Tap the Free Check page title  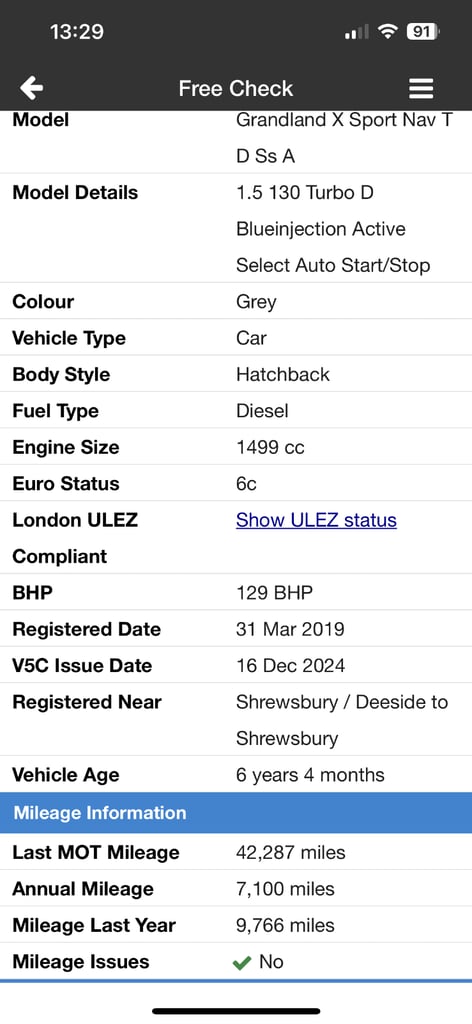point(236,88)
